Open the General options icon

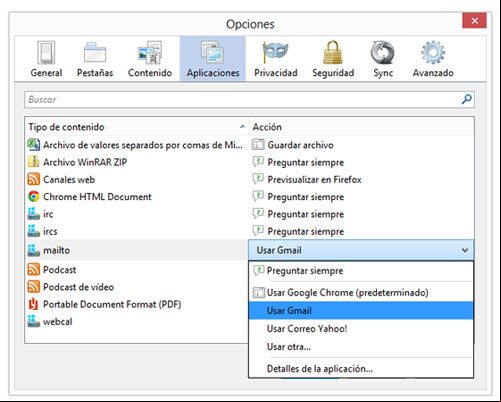click(x=46, y=53)
